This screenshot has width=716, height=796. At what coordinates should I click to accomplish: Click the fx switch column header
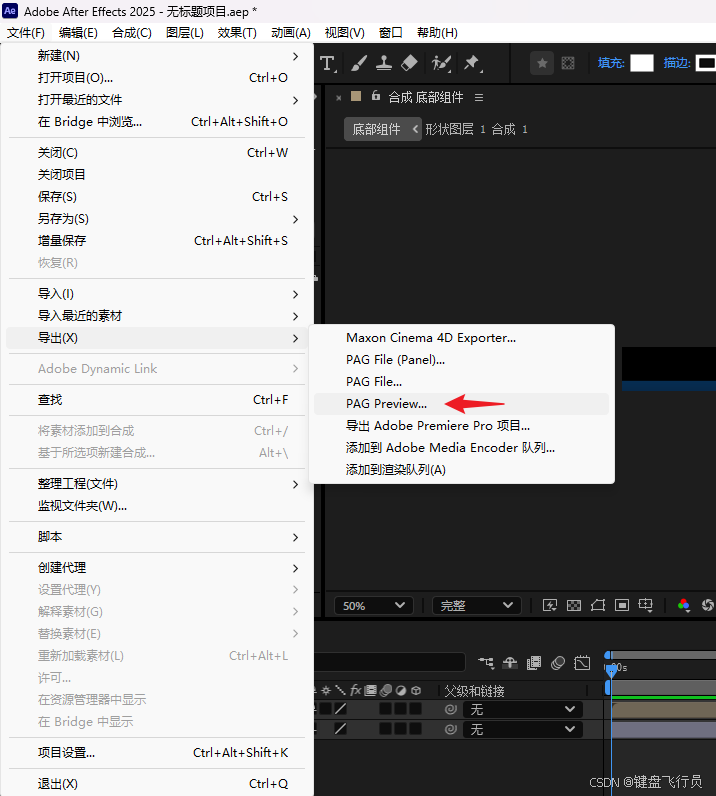click(355, 690)
